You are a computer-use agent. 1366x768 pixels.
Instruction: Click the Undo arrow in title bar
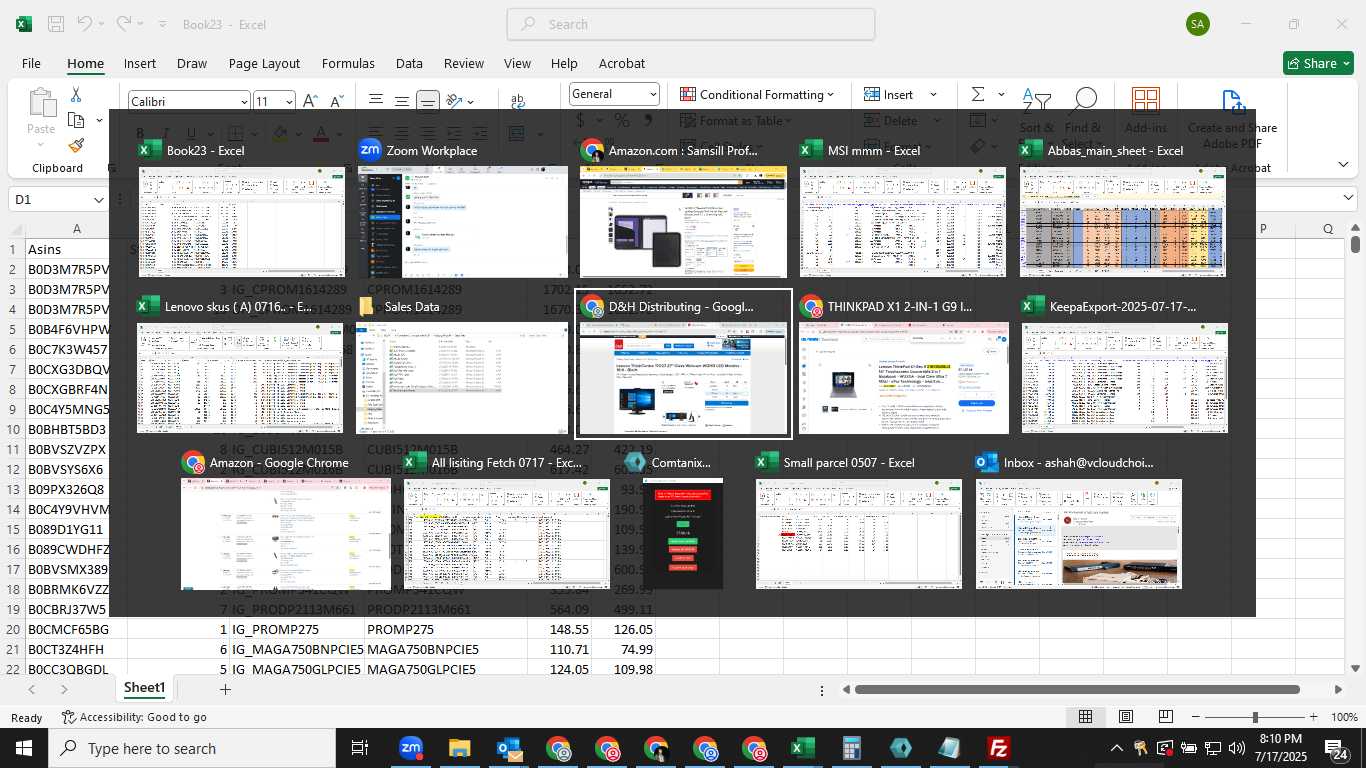[85, 24]
